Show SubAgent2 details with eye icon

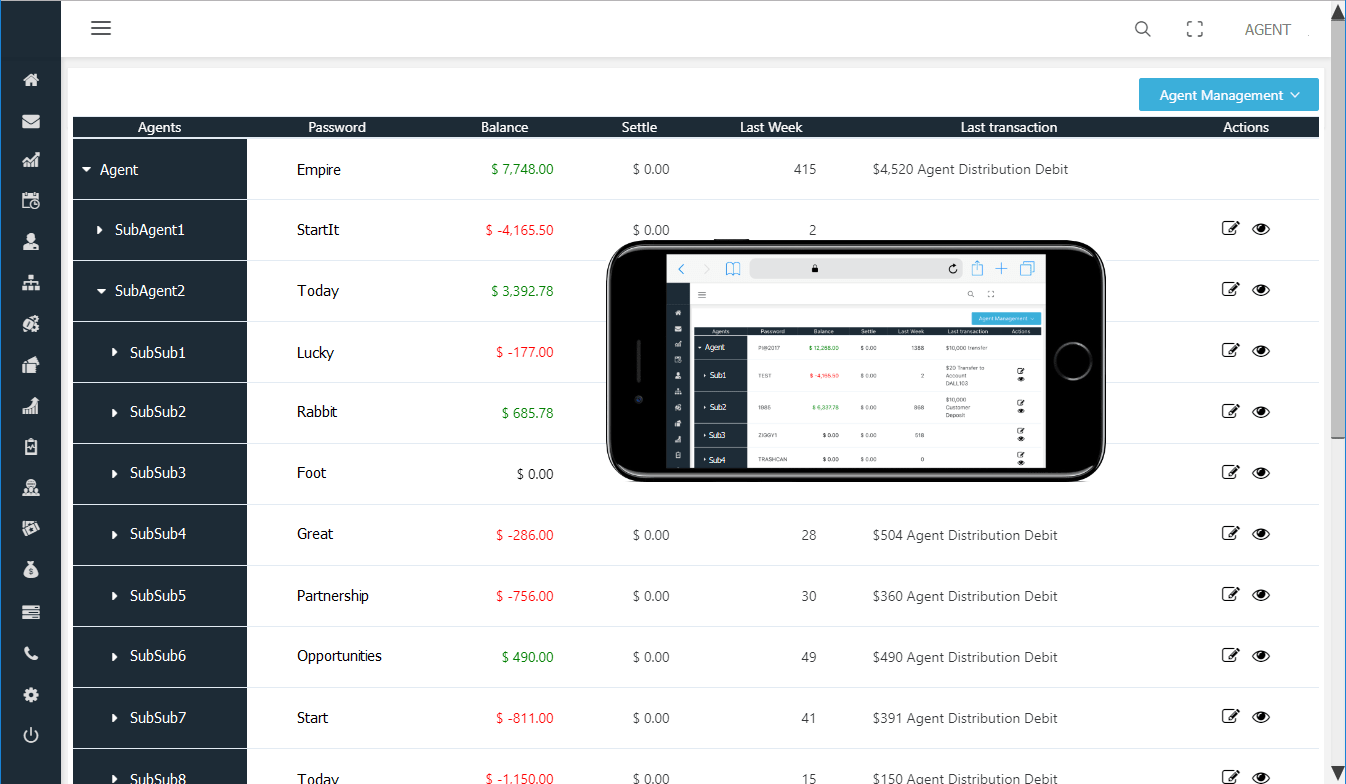[1261, 290]
